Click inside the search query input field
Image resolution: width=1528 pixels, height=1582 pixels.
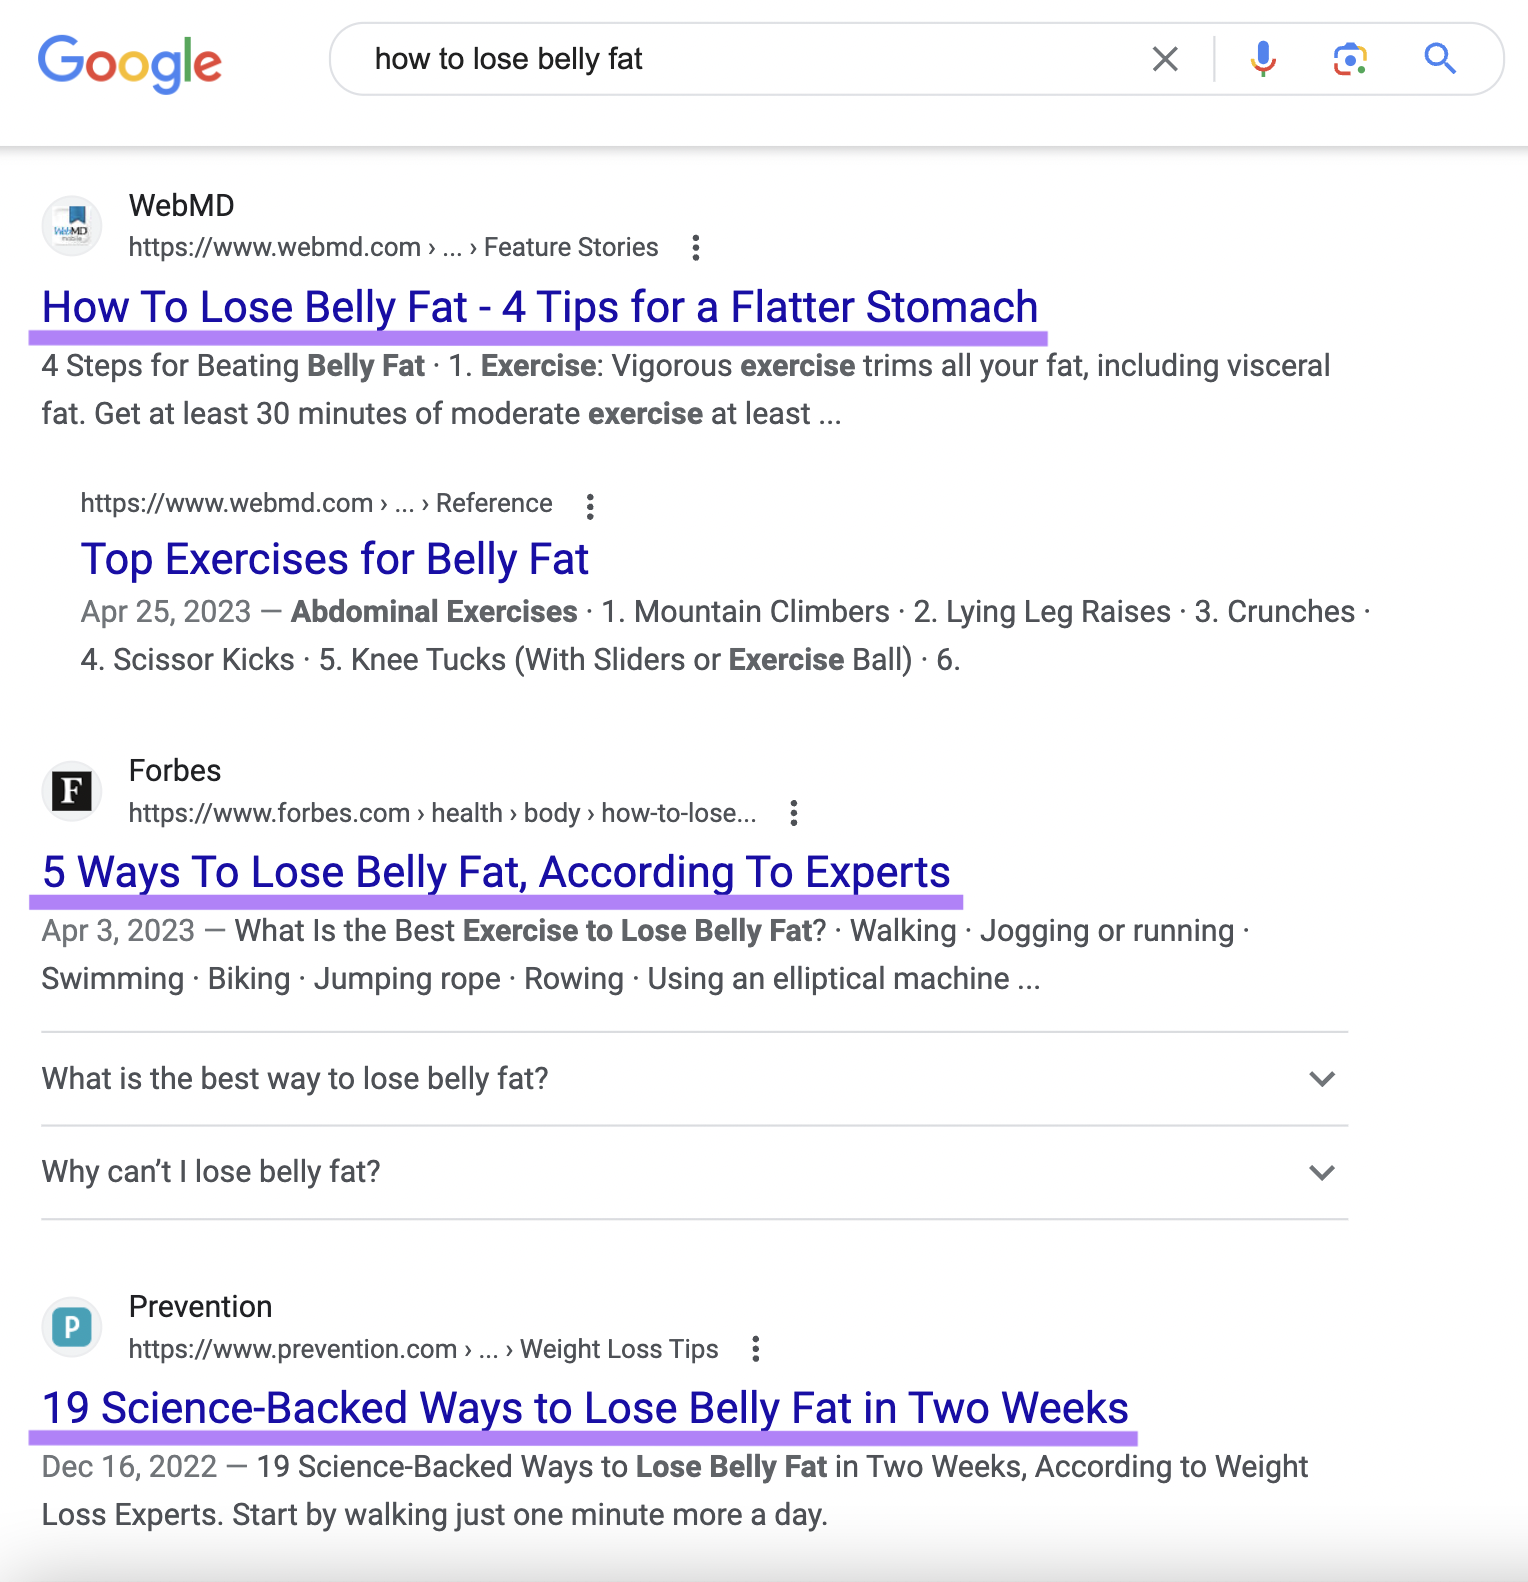(x=700, y=59)
